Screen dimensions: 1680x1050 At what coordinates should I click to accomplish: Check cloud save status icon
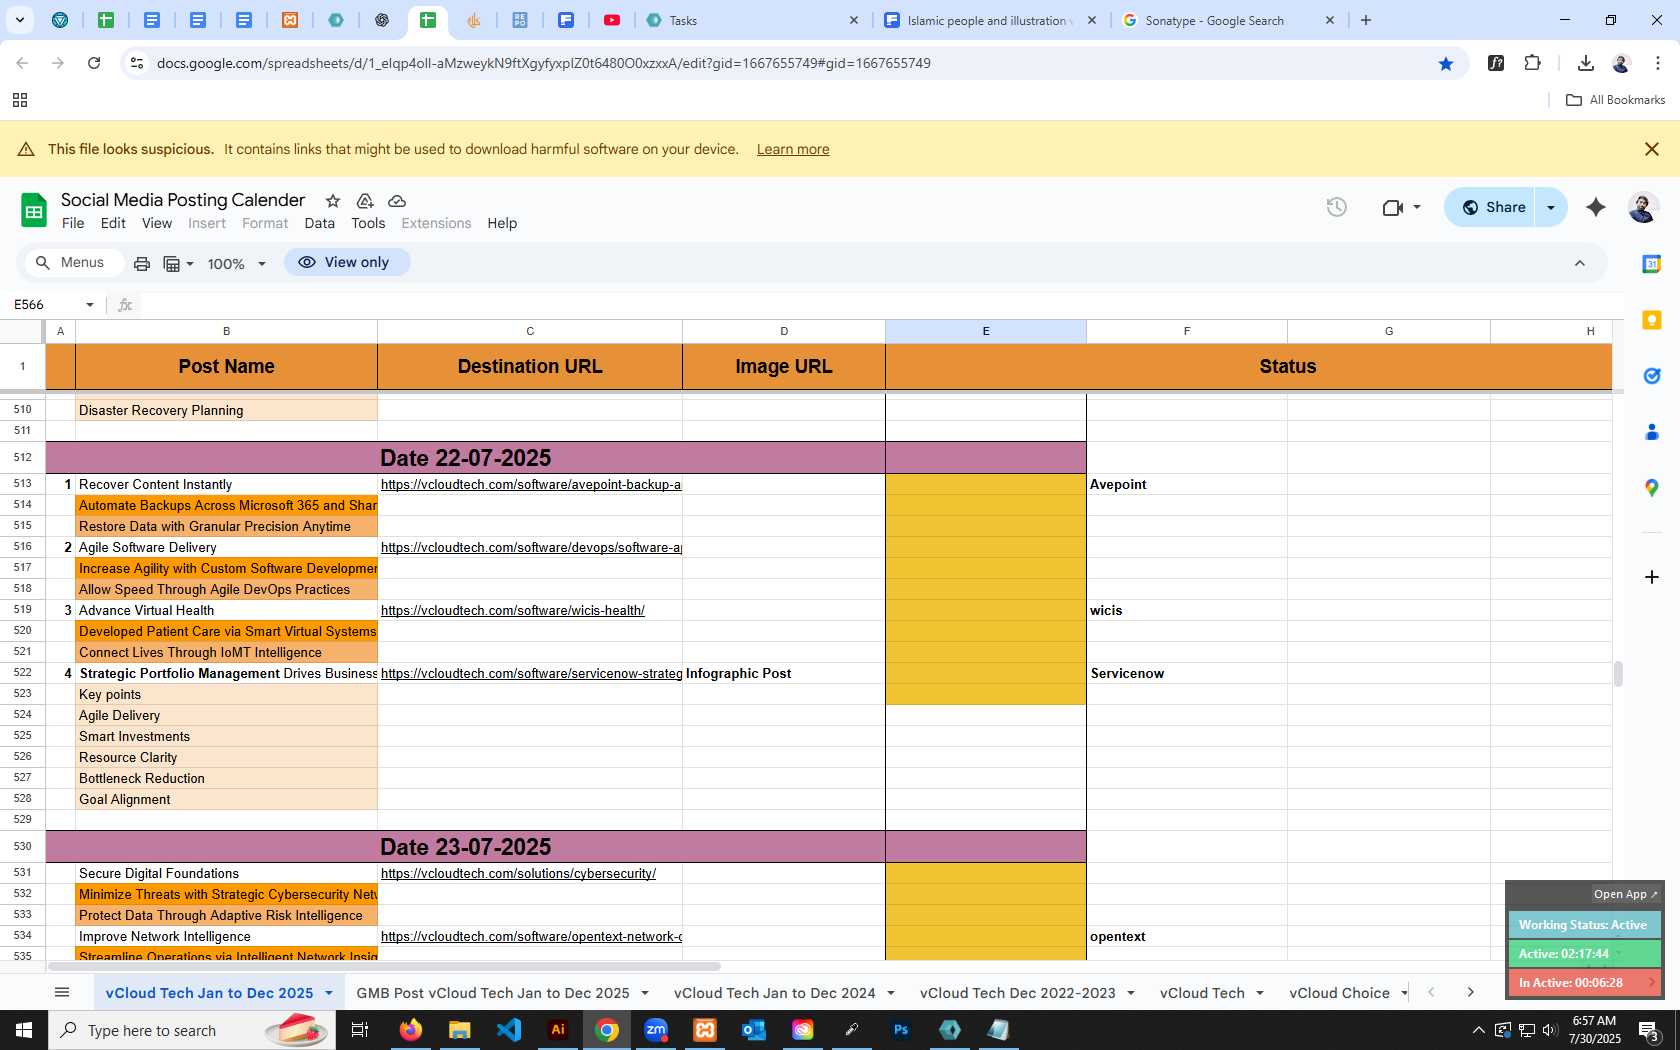pyautogui.click(x=397, y=201)
